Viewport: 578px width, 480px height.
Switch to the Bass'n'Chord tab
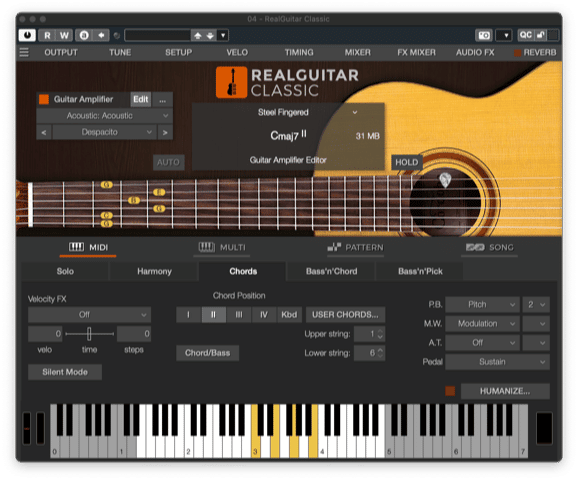click(x=331, y=271)
